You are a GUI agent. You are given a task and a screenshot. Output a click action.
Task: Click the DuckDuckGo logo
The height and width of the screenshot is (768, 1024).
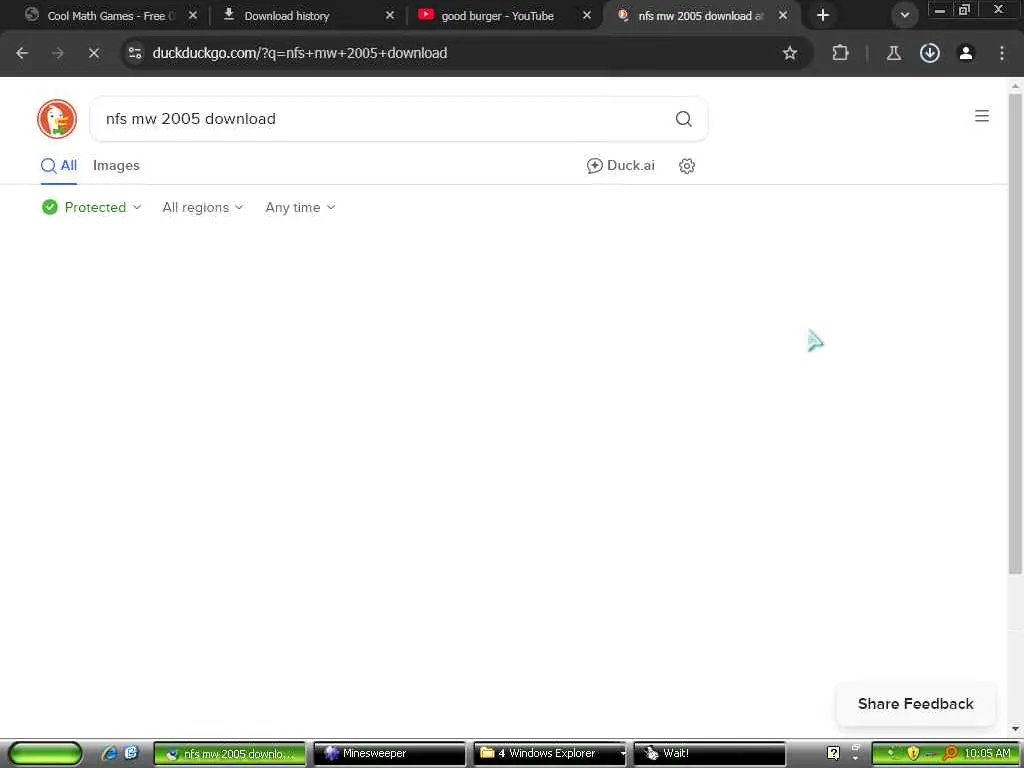click(x=57, y=119)
